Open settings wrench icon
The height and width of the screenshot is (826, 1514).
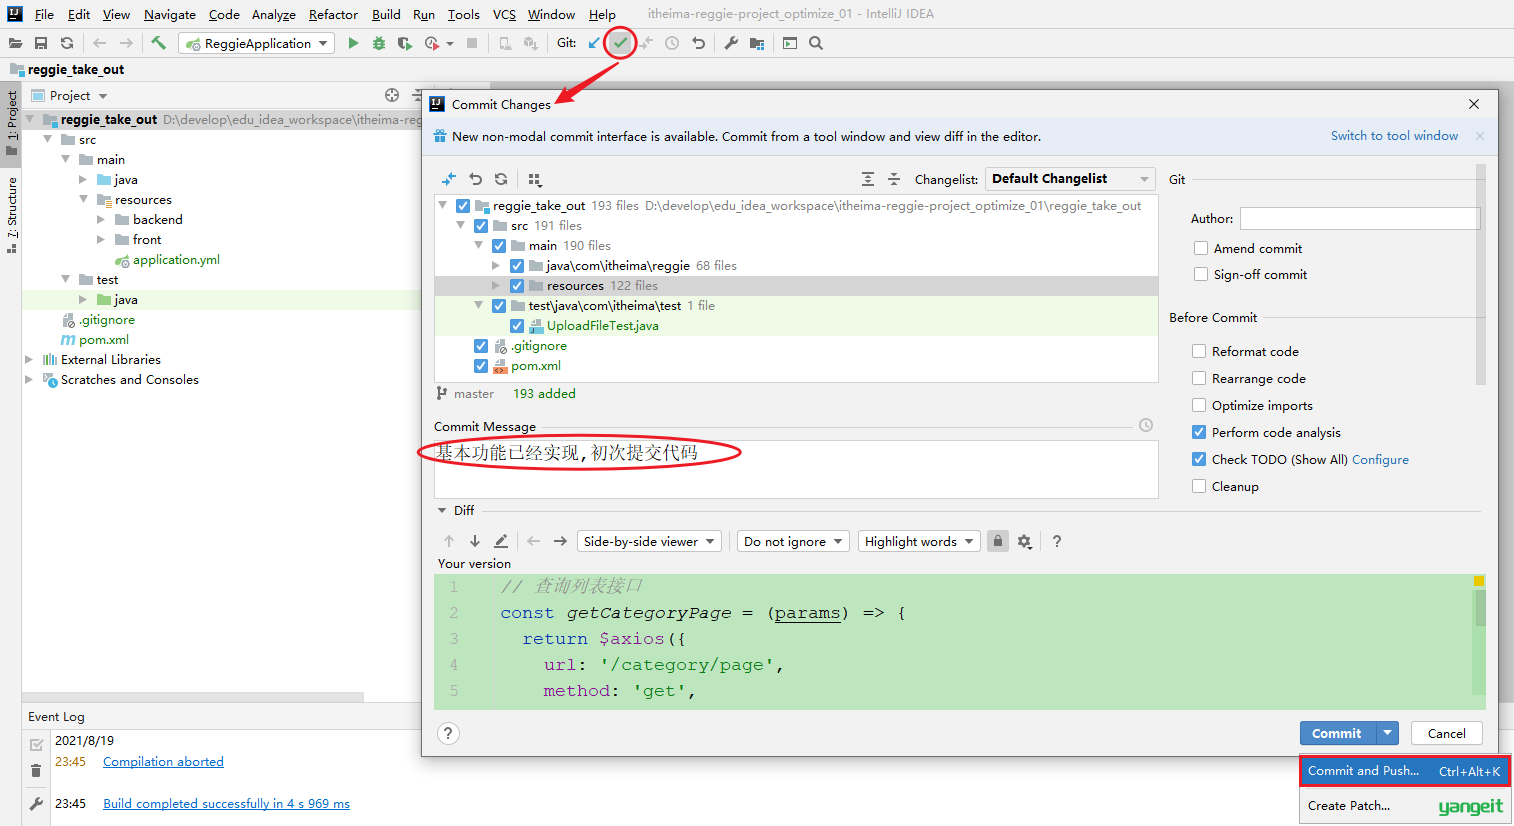click(731, 43)
